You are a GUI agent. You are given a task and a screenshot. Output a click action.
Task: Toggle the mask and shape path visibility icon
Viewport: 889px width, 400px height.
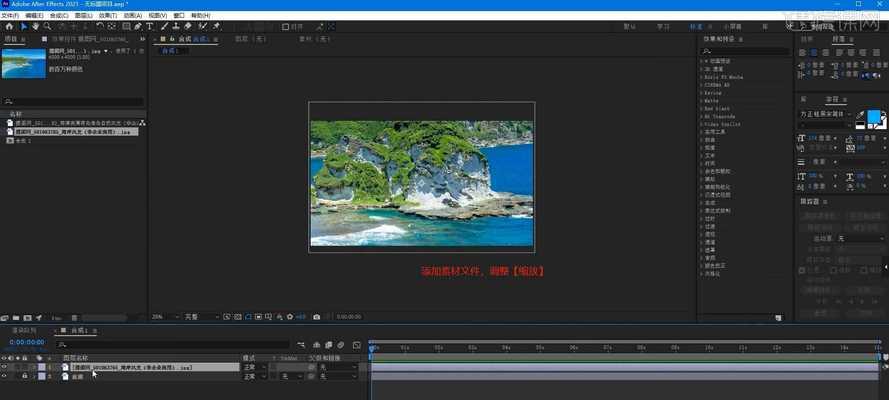tap(248, 317)
